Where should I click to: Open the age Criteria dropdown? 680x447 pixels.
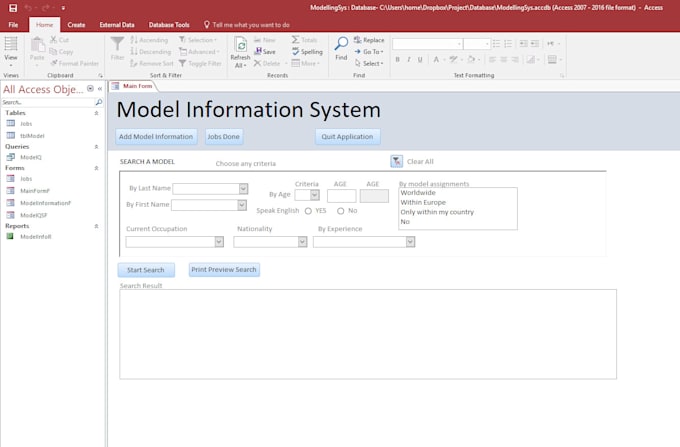(315, 195)
